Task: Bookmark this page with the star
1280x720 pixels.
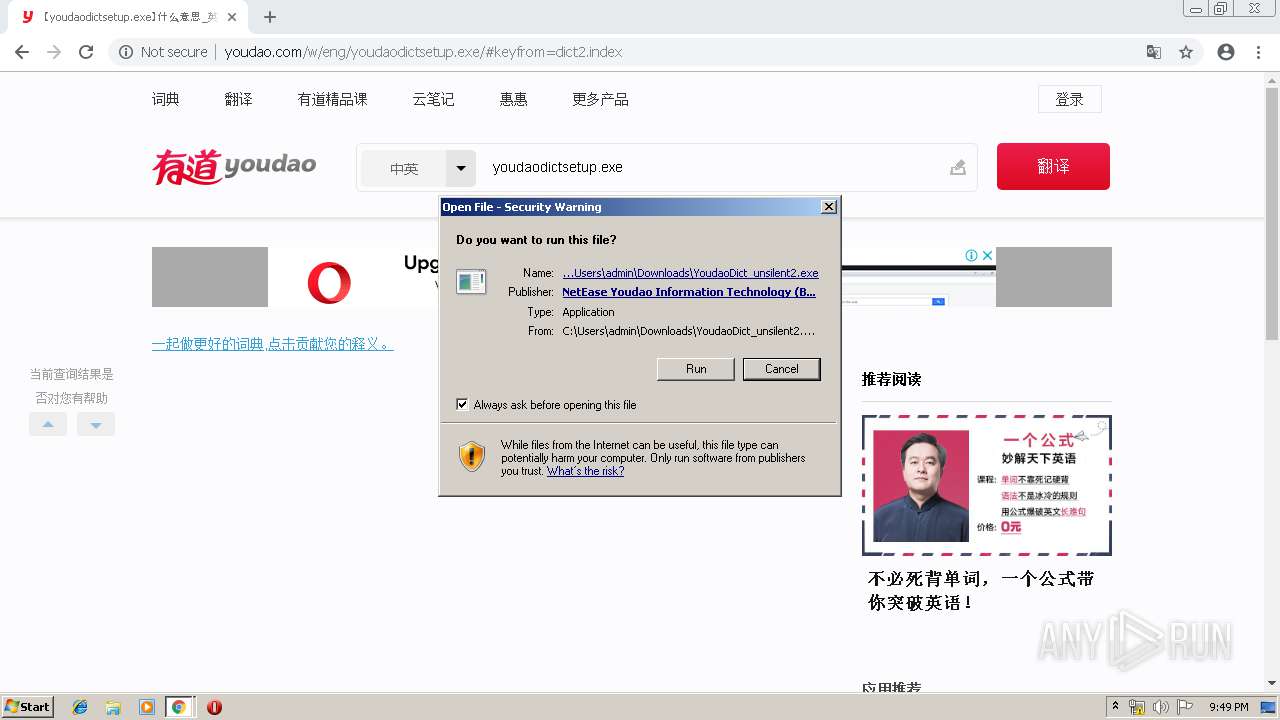Action: [1186, 52]
